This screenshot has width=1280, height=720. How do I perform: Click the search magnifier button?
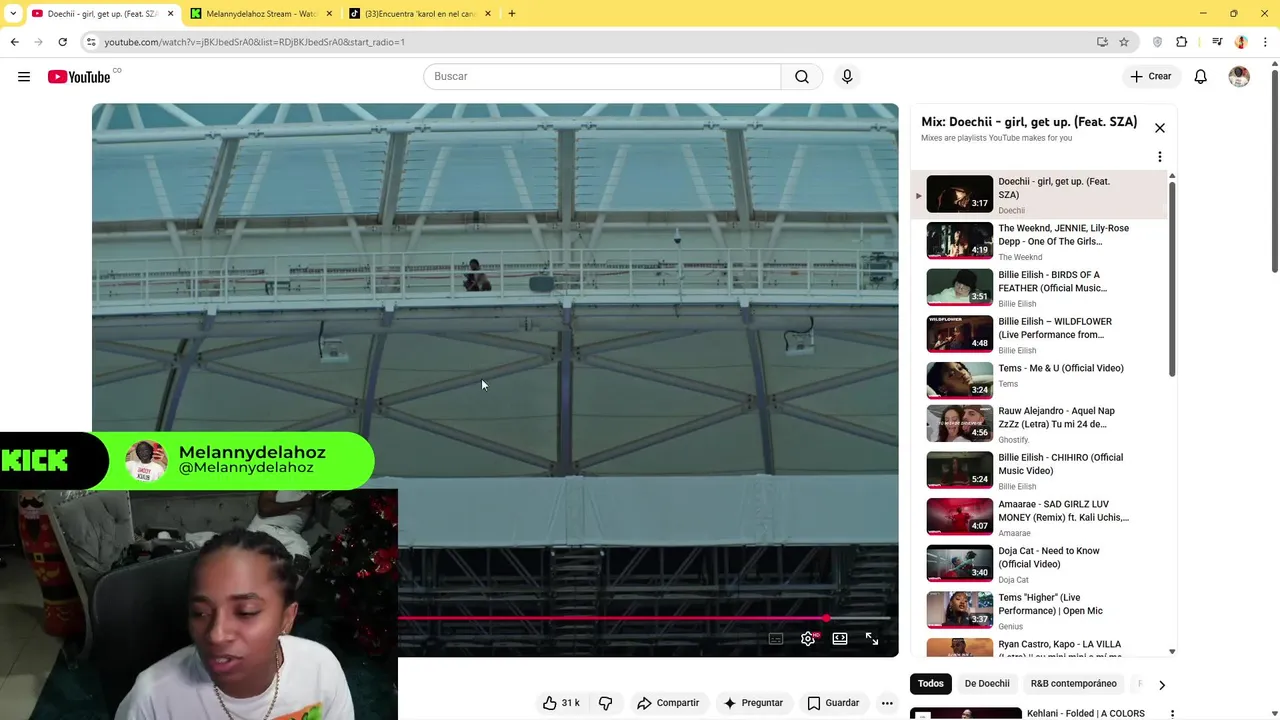pos(802,77)
